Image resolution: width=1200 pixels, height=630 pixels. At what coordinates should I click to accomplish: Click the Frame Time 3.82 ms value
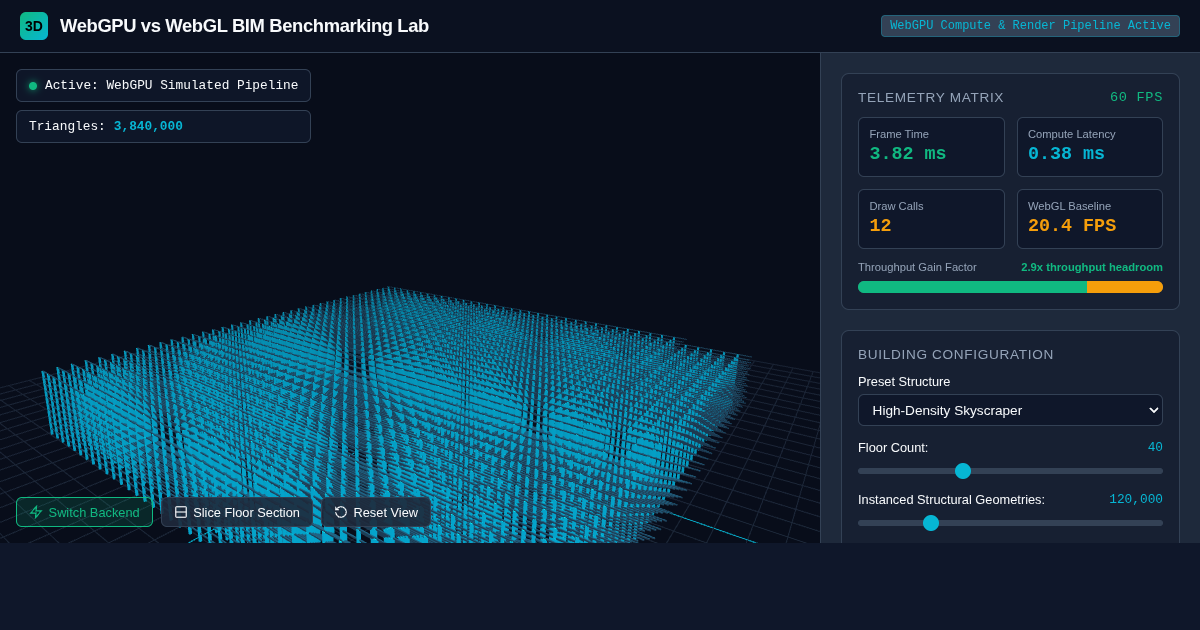pyautogui.click(x=907, y=154)
